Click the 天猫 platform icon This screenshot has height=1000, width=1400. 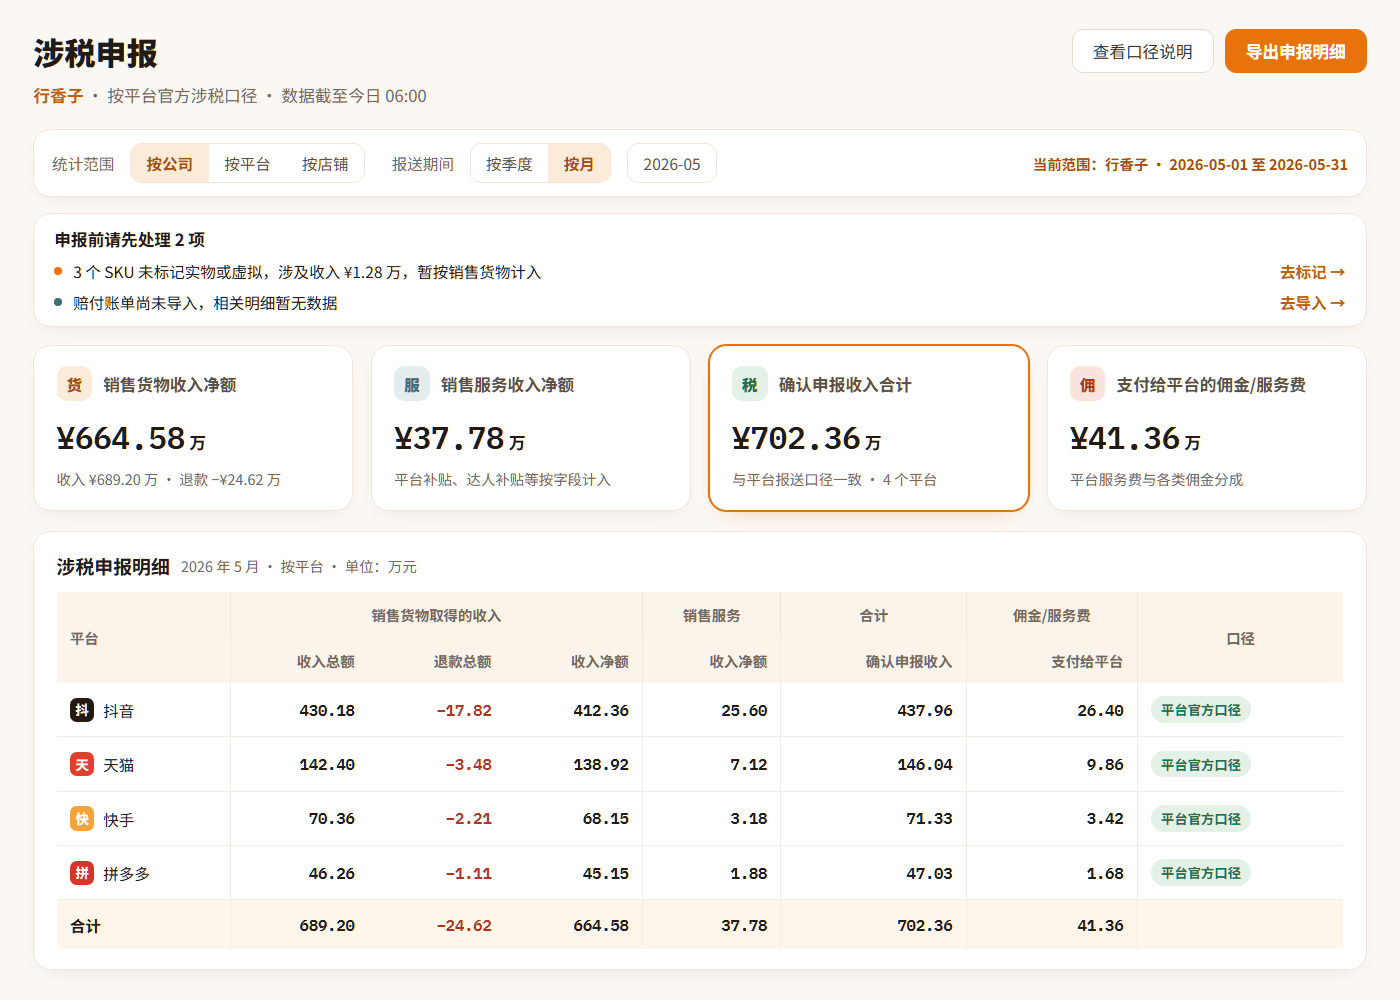82,764
